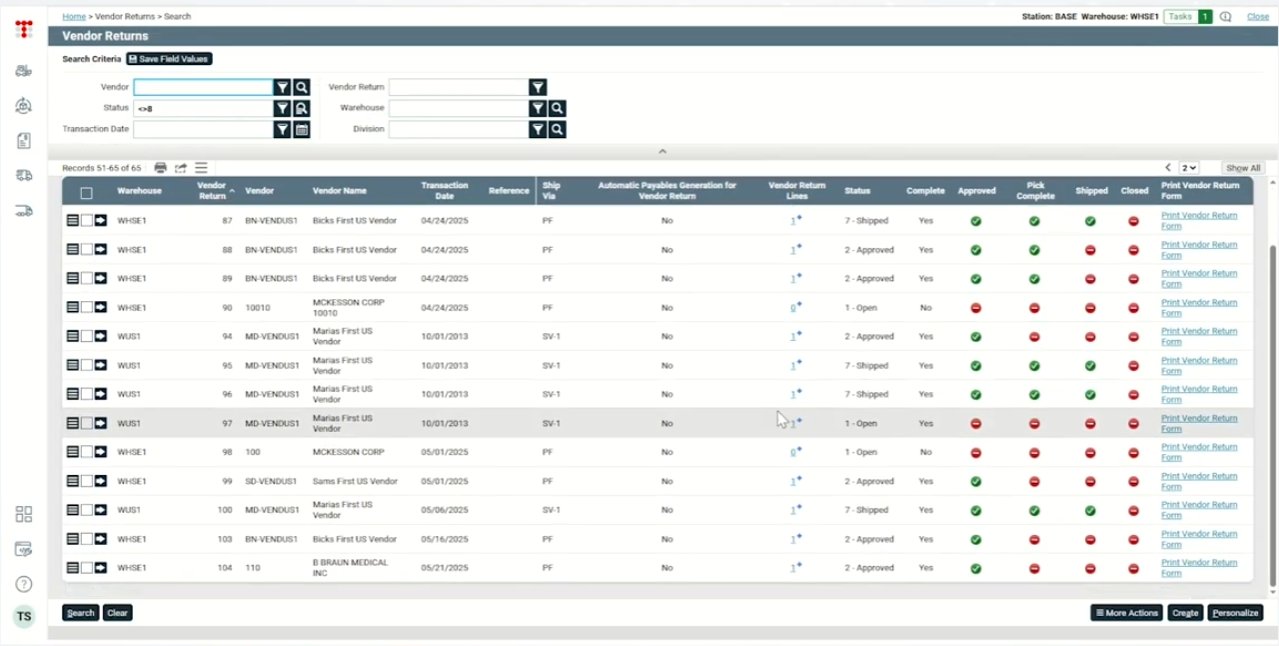The image size is (1279, 646).
Task: Toggle the select-all checkbox in grid header
Action: tap(87, 193)
